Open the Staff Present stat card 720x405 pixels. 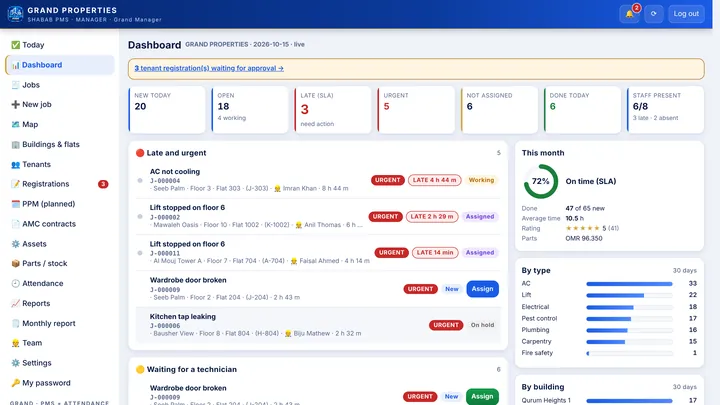tap(665, 110)
